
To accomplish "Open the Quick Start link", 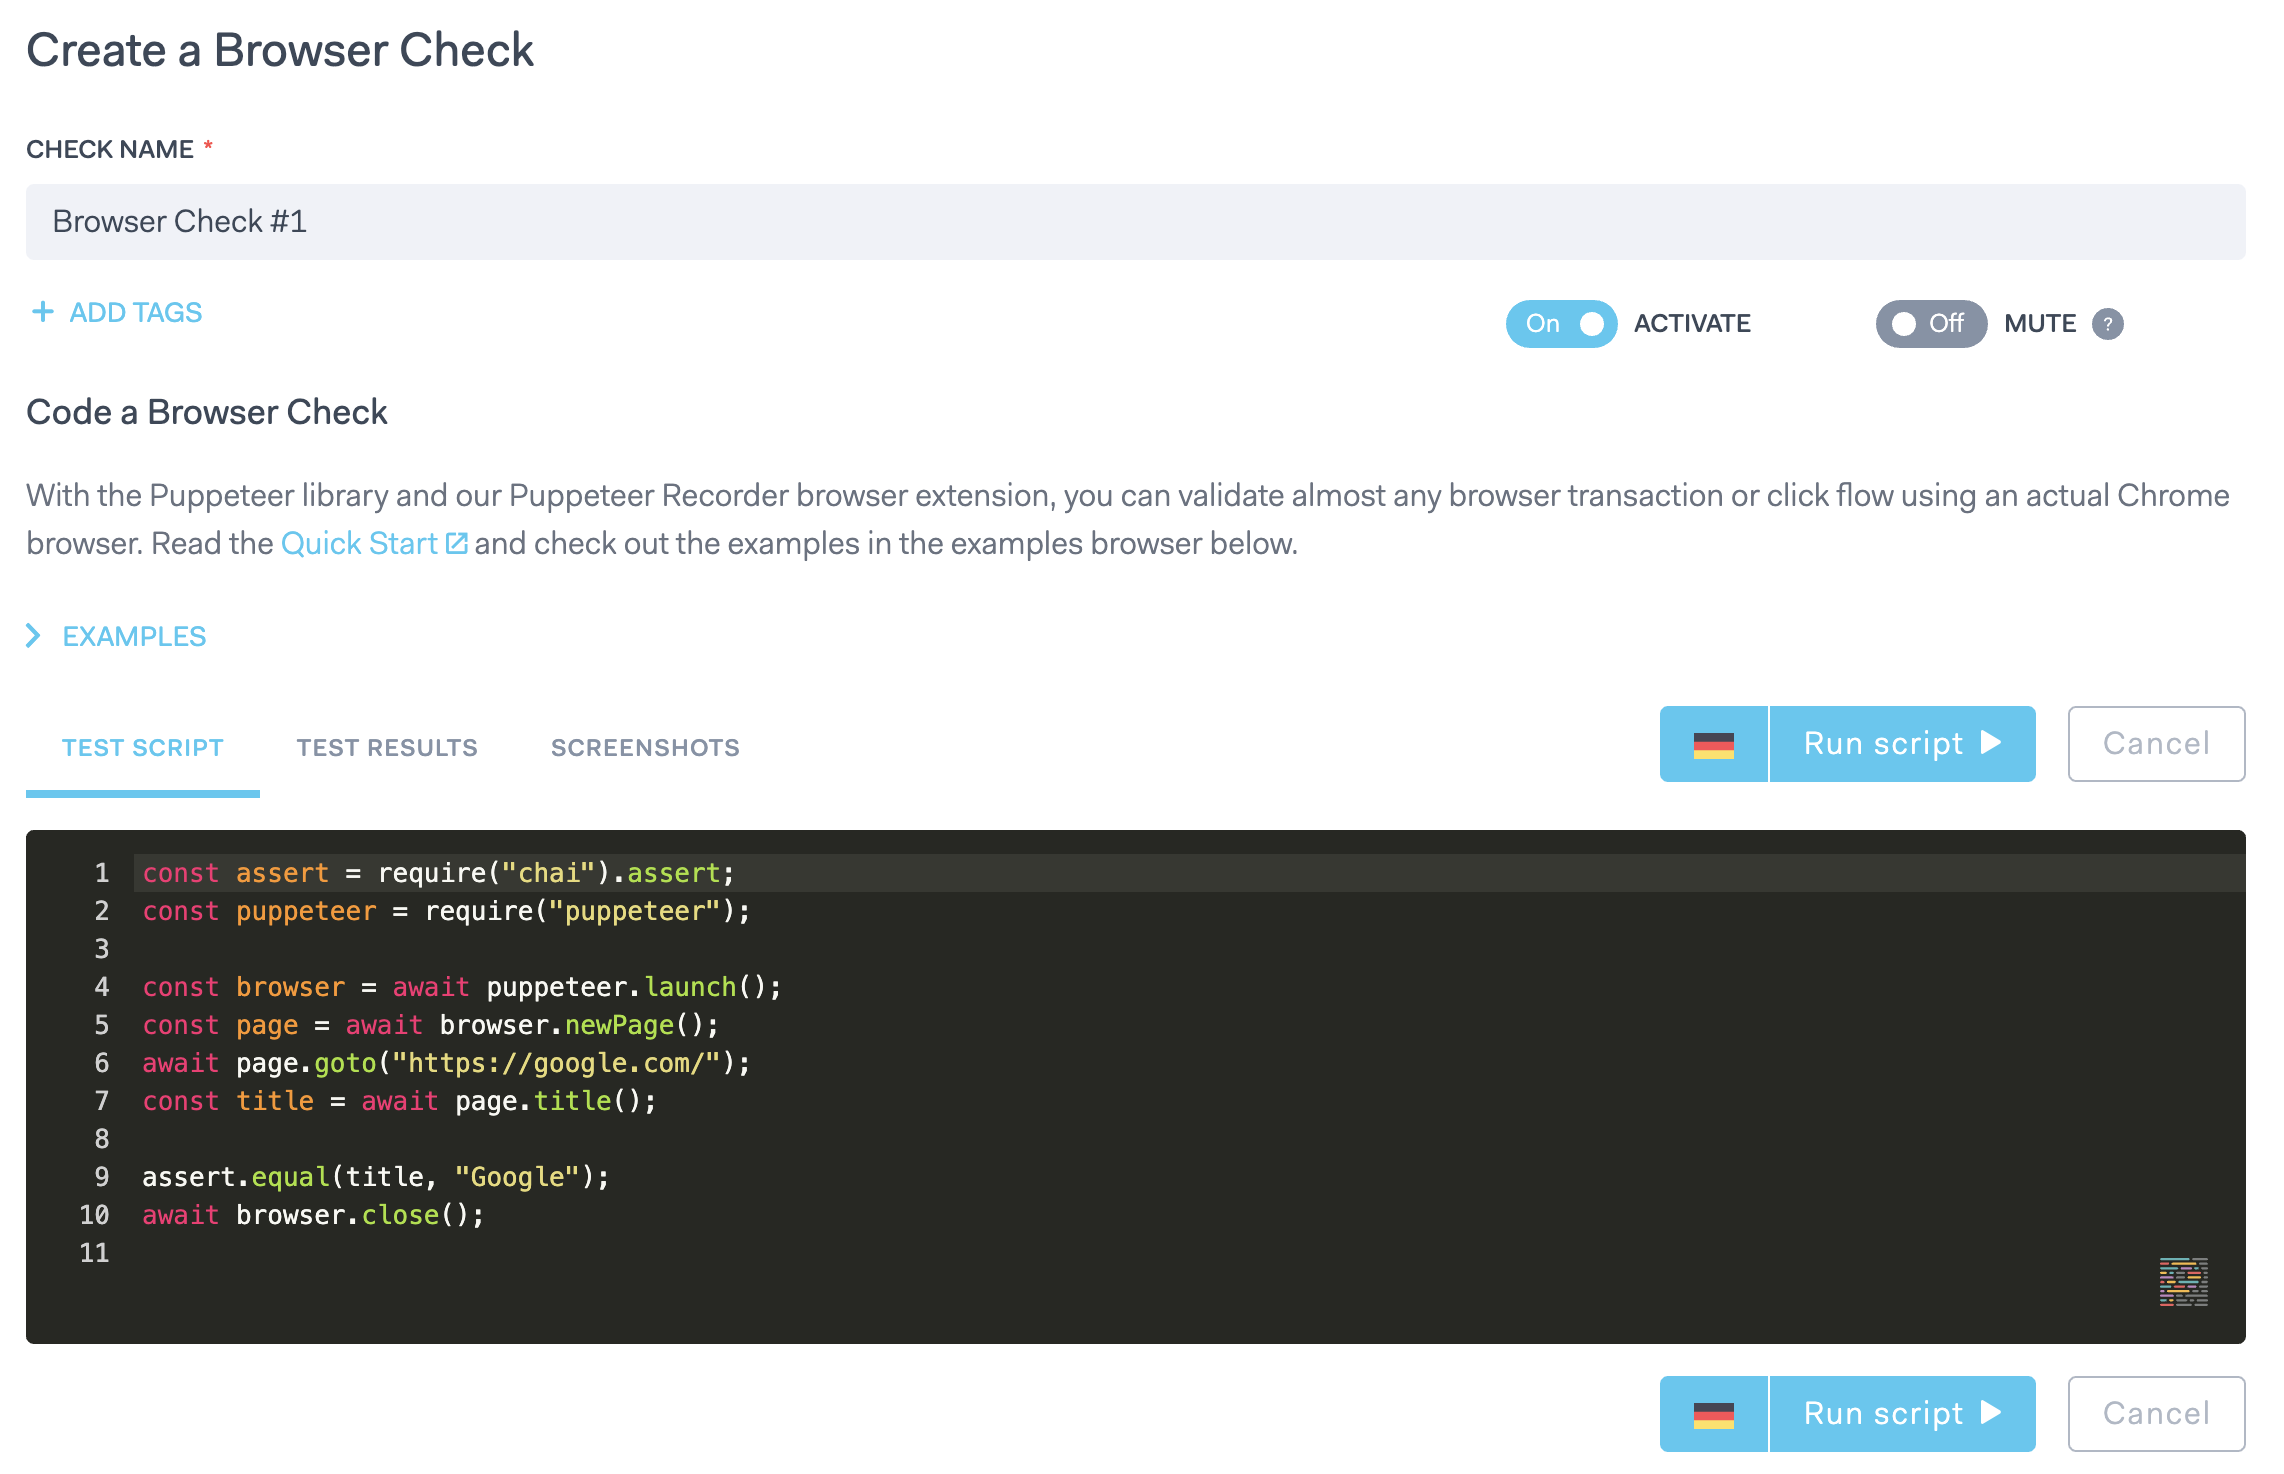I will coord(360,542).
